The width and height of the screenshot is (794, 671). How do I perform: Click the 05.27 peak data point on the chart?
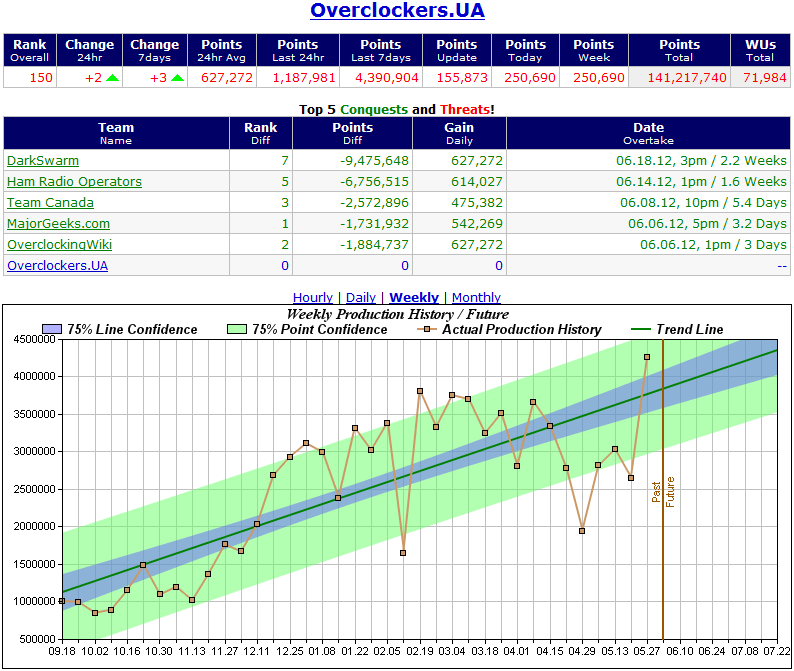click(647, 357)
